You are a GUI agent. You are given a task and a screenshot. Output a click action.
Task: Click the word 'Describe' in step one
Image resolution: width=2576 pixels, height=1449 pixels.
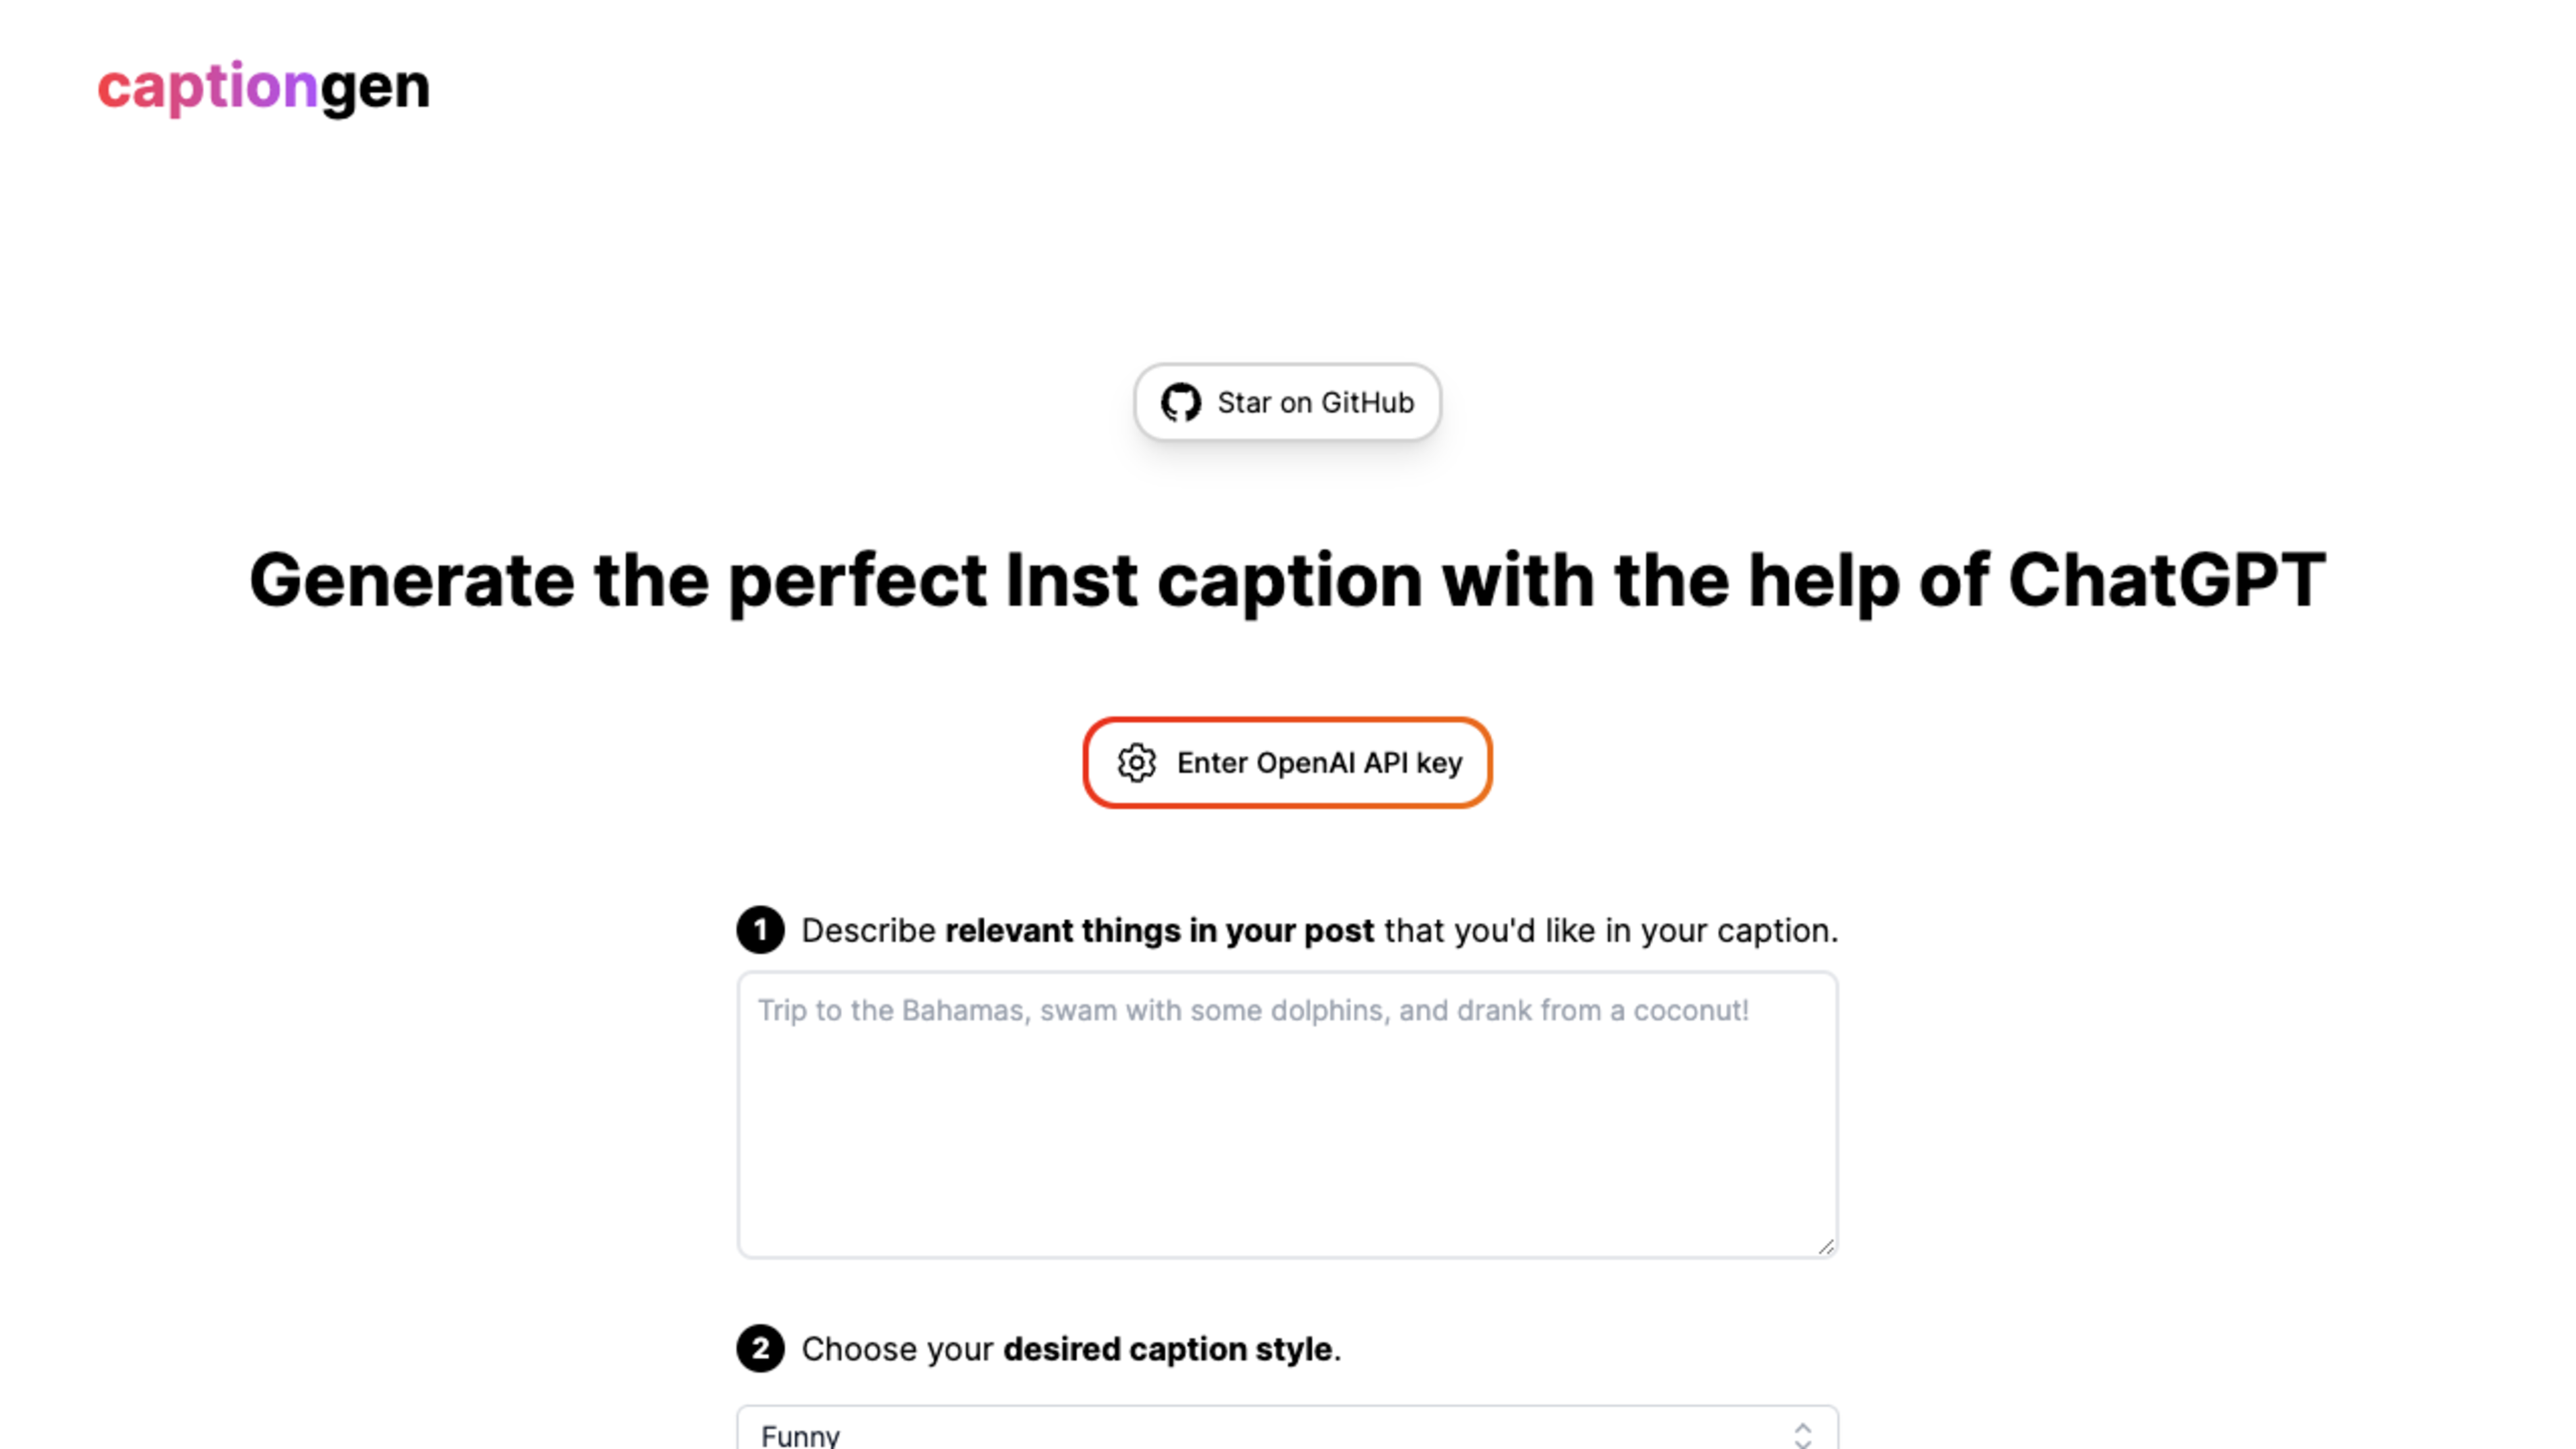[868, 931]
